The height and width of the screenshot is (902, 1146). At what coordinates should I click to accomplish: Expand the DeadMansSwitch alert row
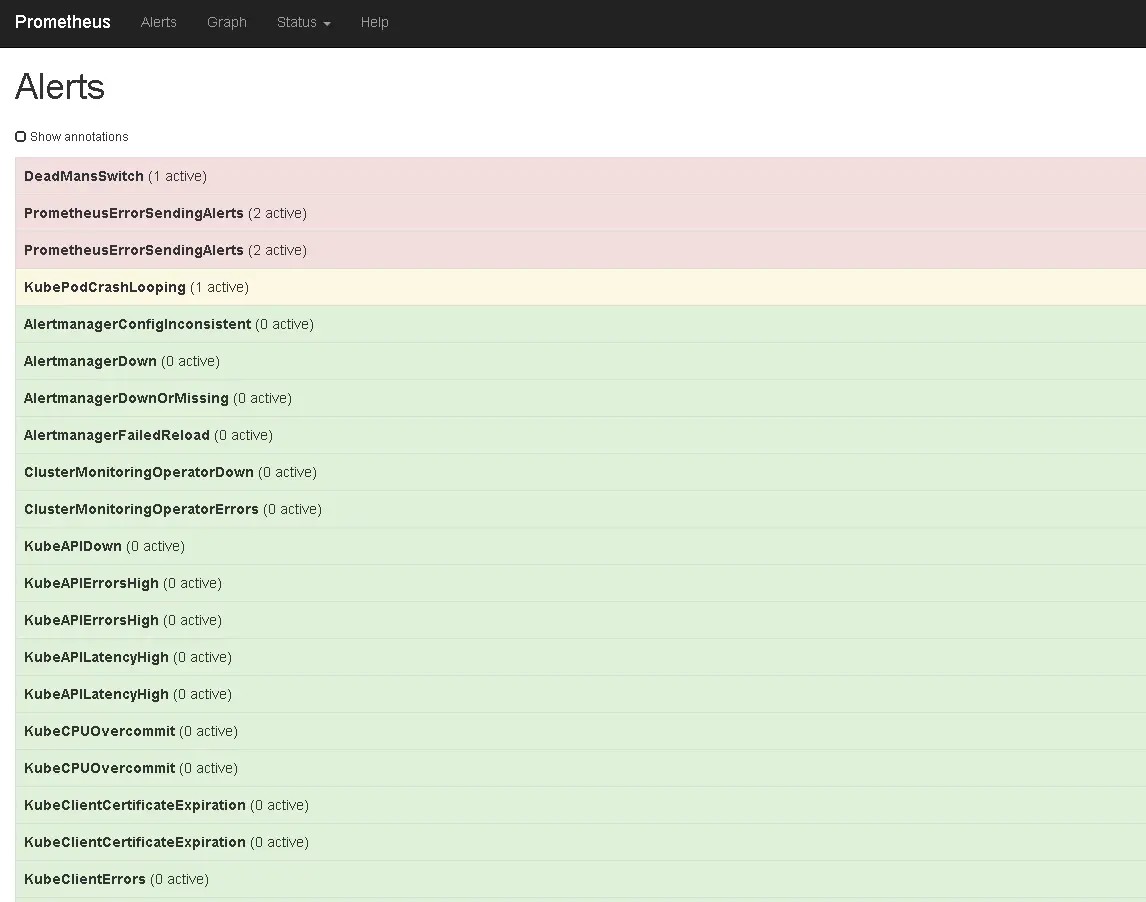point(84,176)
